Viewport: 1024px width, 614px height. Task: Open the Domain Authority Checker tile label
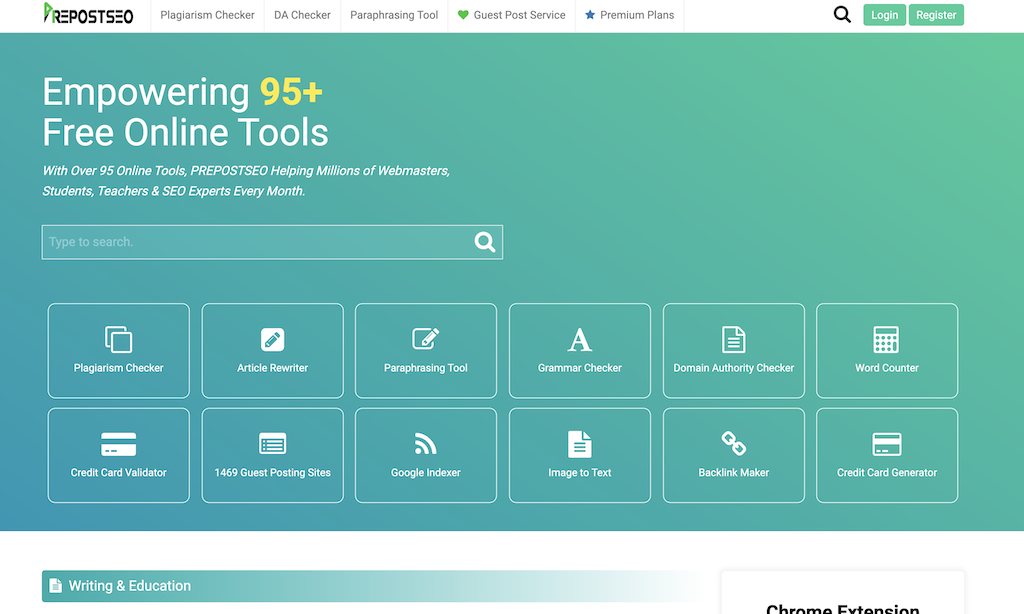(733, 368)
